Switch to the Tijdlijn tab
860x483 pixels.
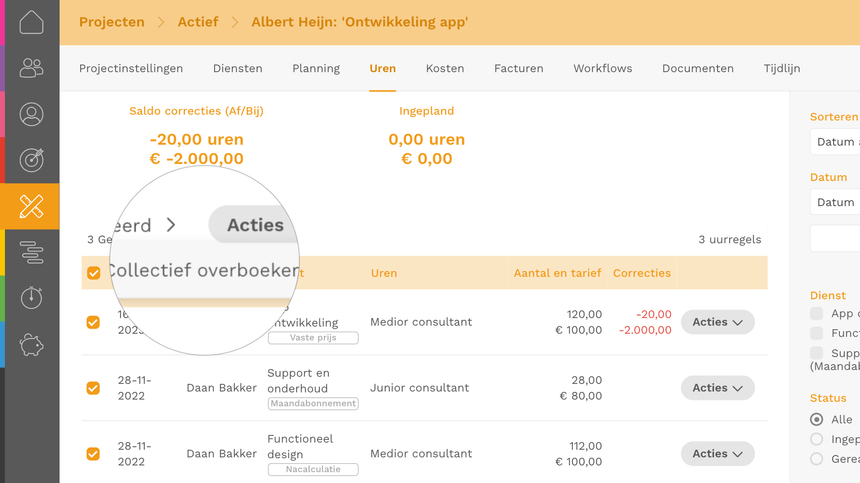(x=782, y=69)
